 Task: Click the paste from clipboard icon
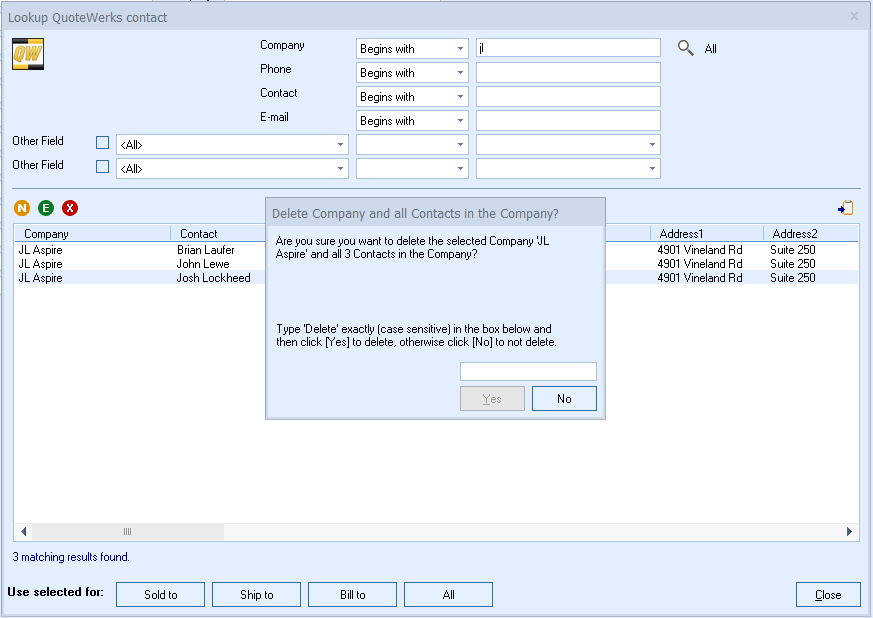[845, 208]
